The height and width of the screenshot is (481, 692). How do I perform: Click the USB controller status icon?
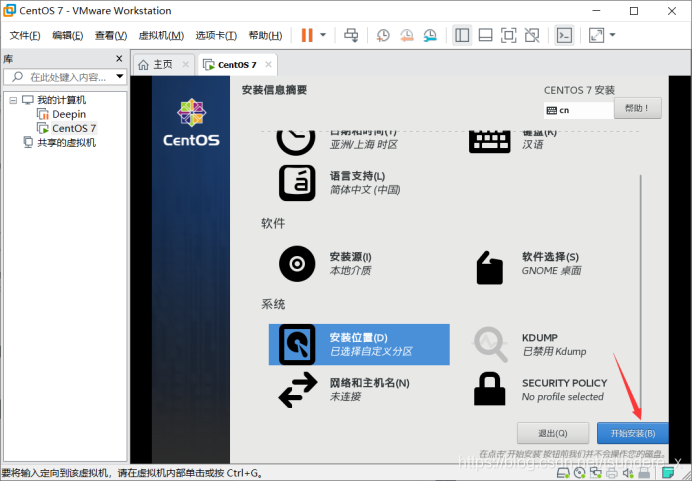(644, 473)
